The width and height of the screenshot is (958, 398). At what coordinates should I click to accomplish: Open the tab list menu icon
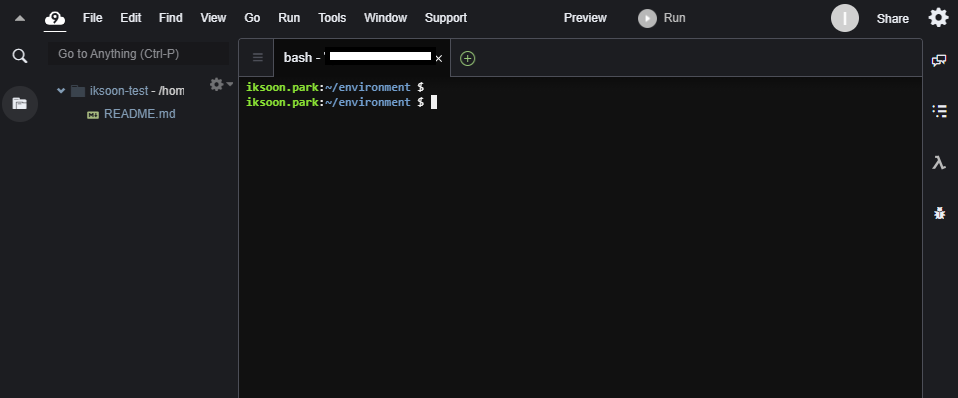pyautogui.click(x=258, y=57)
